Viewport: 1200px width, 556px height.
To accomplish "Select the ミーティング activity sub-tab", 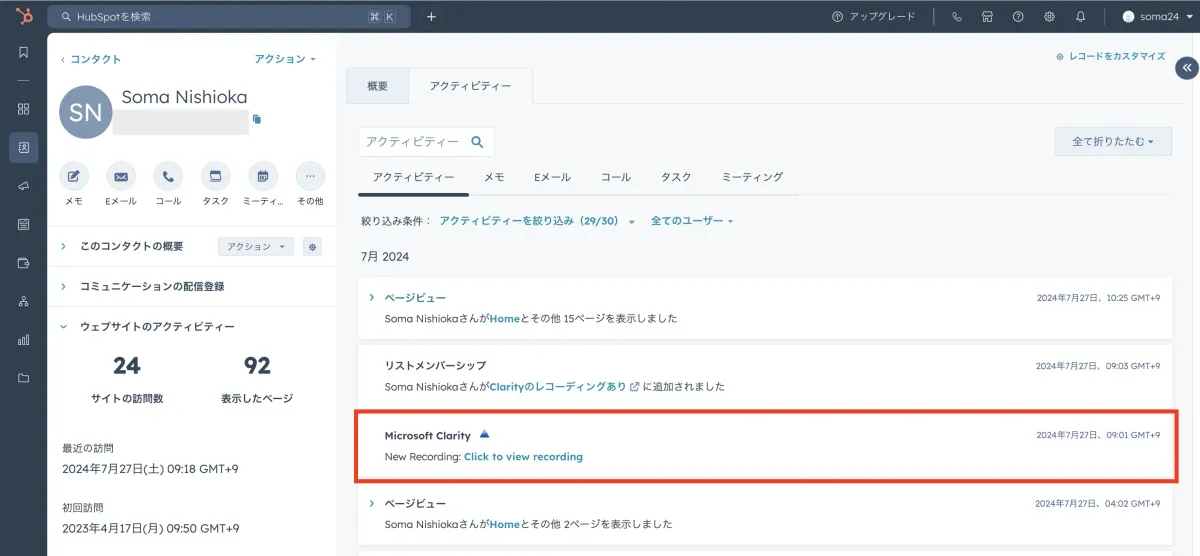I will pos(752,177).
